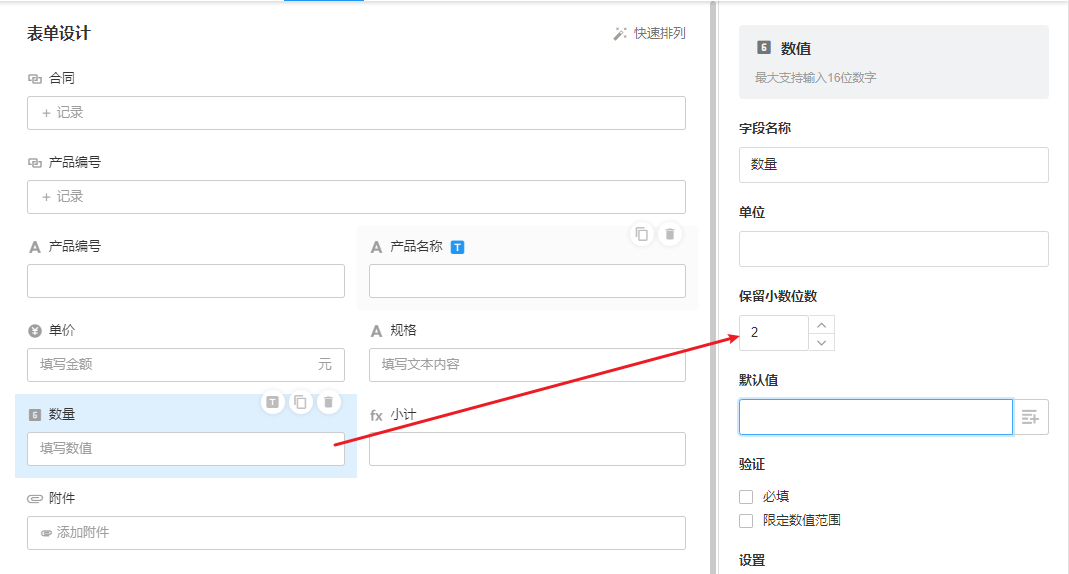This screenshot has height=574, width=1069.
Task: Click the 规格 text field A icon
Action: 376,331
